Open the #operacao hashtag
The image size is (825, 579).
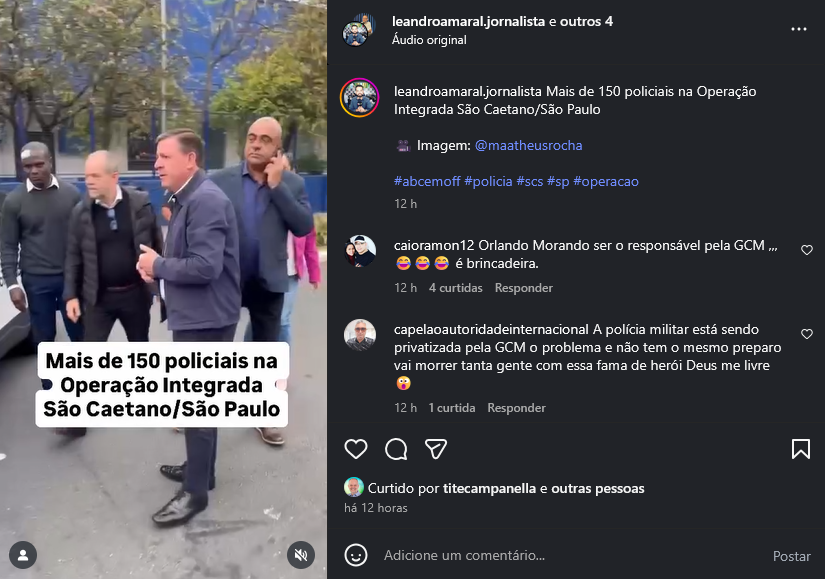coord(606,182)
